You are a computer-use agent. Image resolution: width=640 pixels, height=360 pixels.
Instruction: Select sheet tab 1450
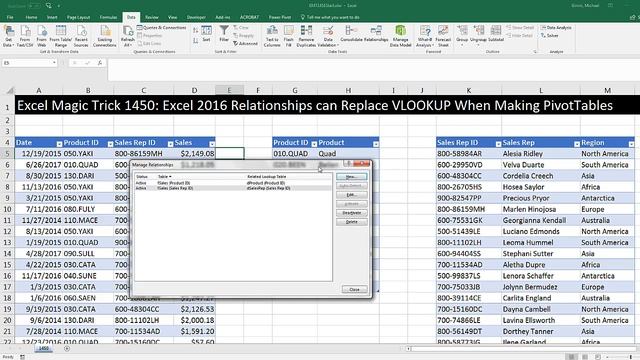(x=43, y=349)
